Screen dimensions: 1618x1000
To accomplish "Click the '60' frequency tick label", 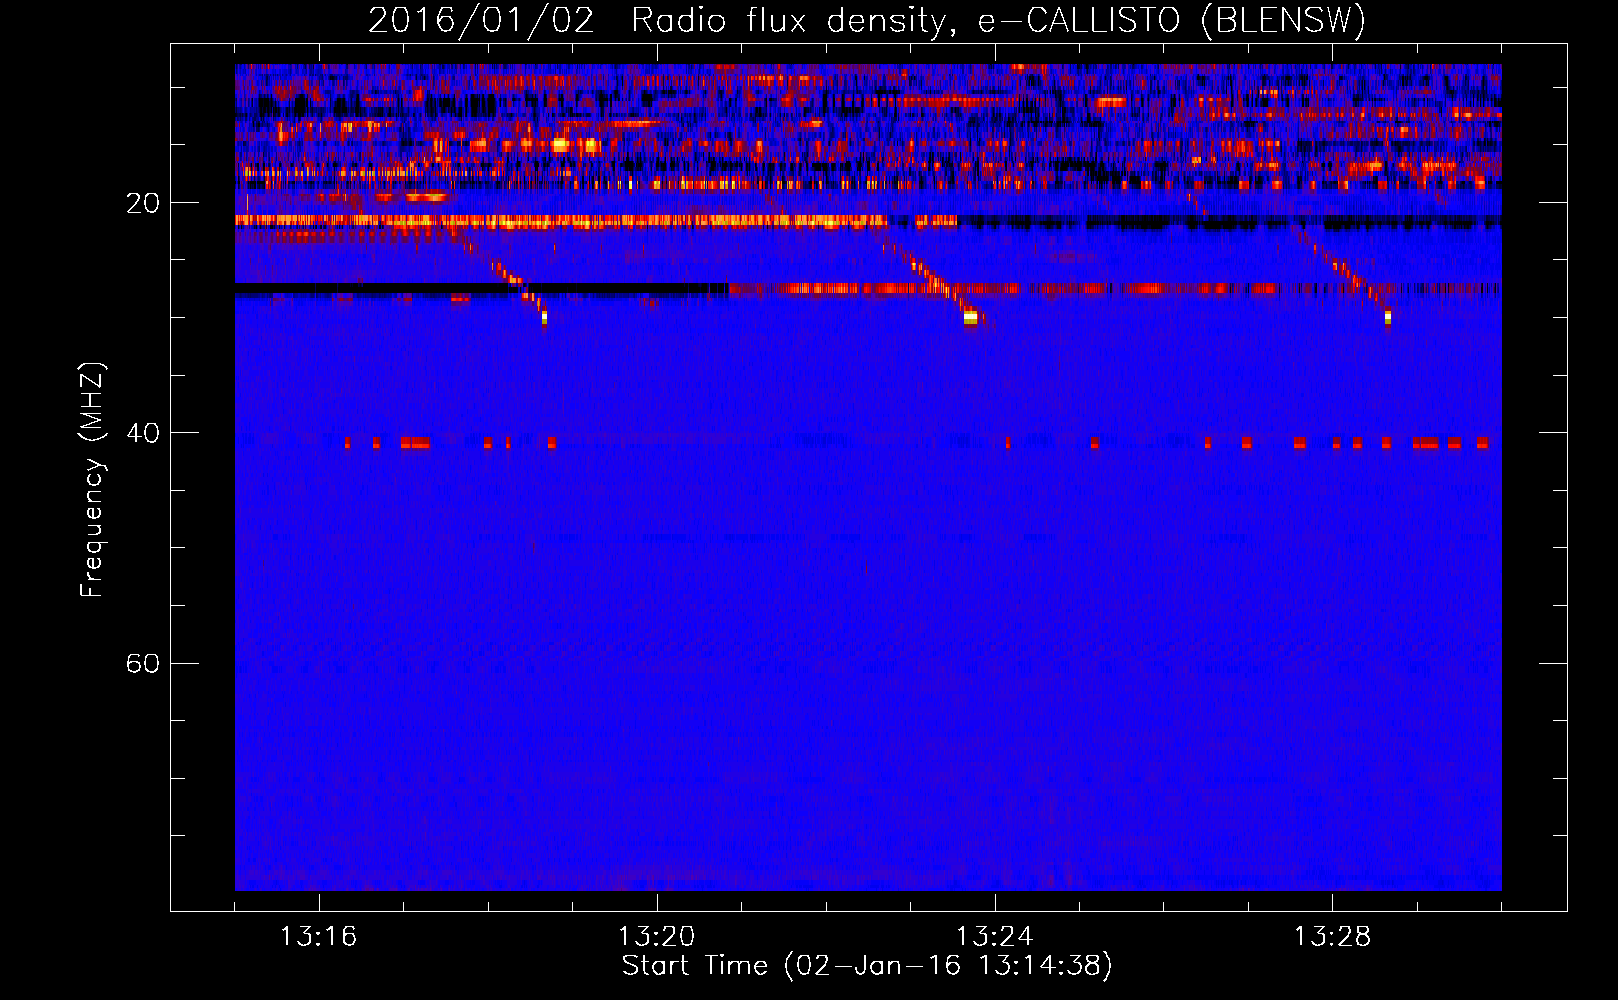I will point(142,664).
